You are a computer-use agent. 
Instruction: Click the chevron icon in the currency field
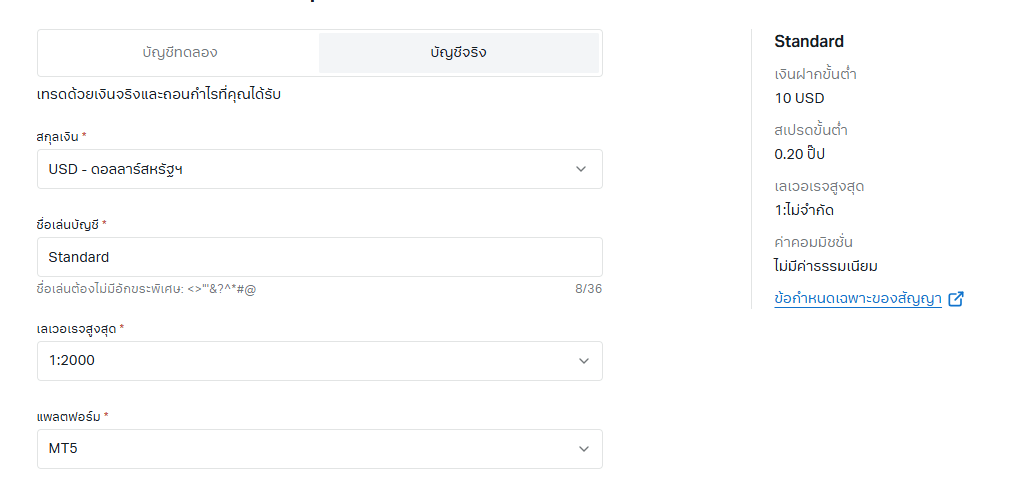581,169
